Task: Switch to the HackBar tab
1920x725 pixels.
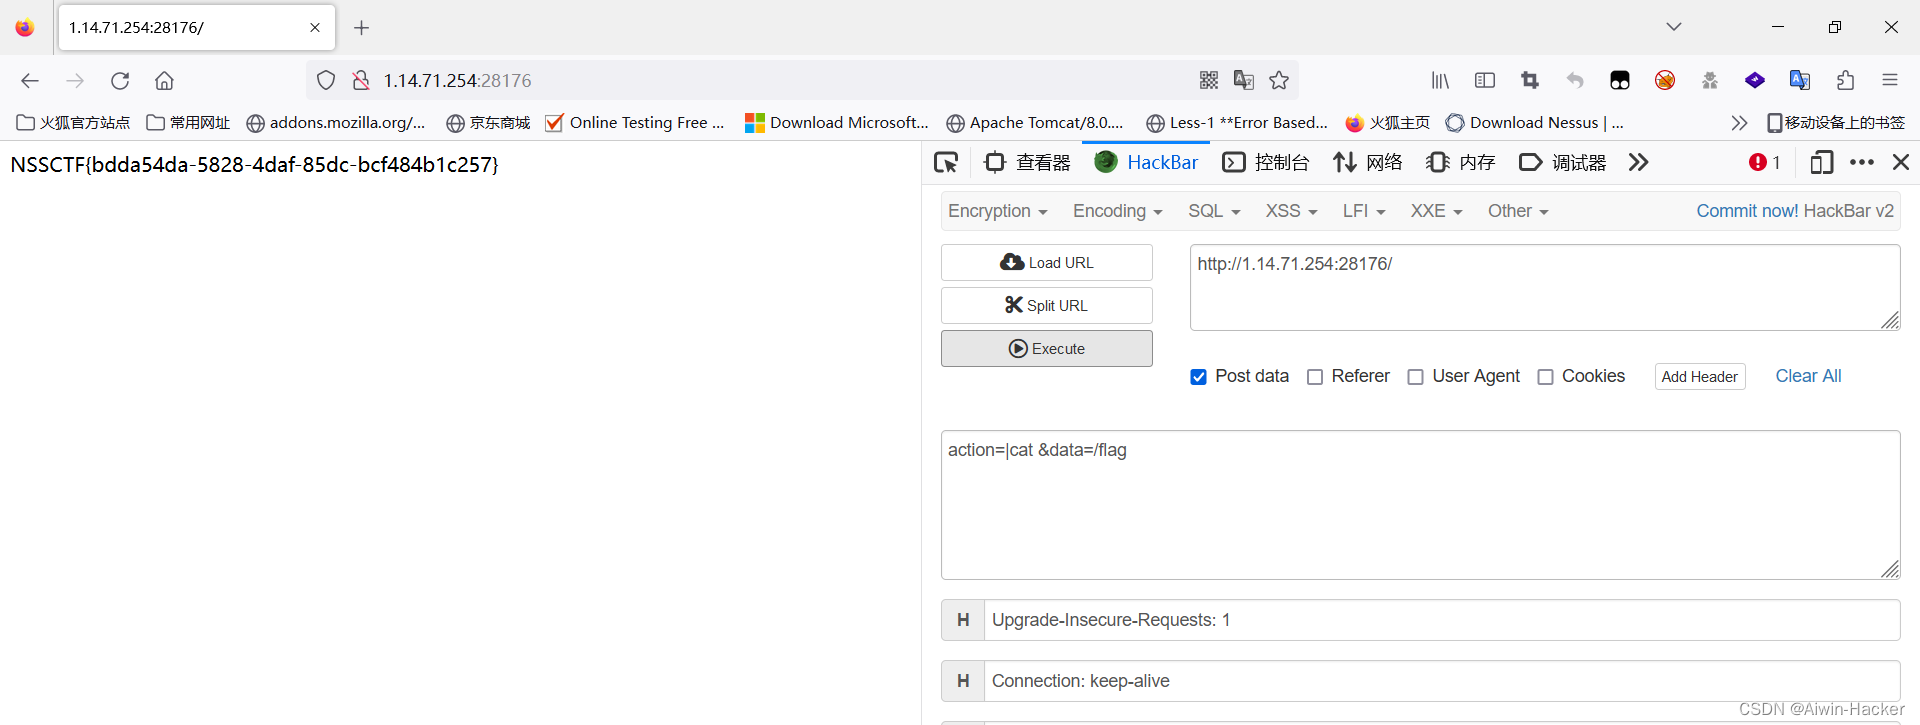Action: pos(1146,162)
